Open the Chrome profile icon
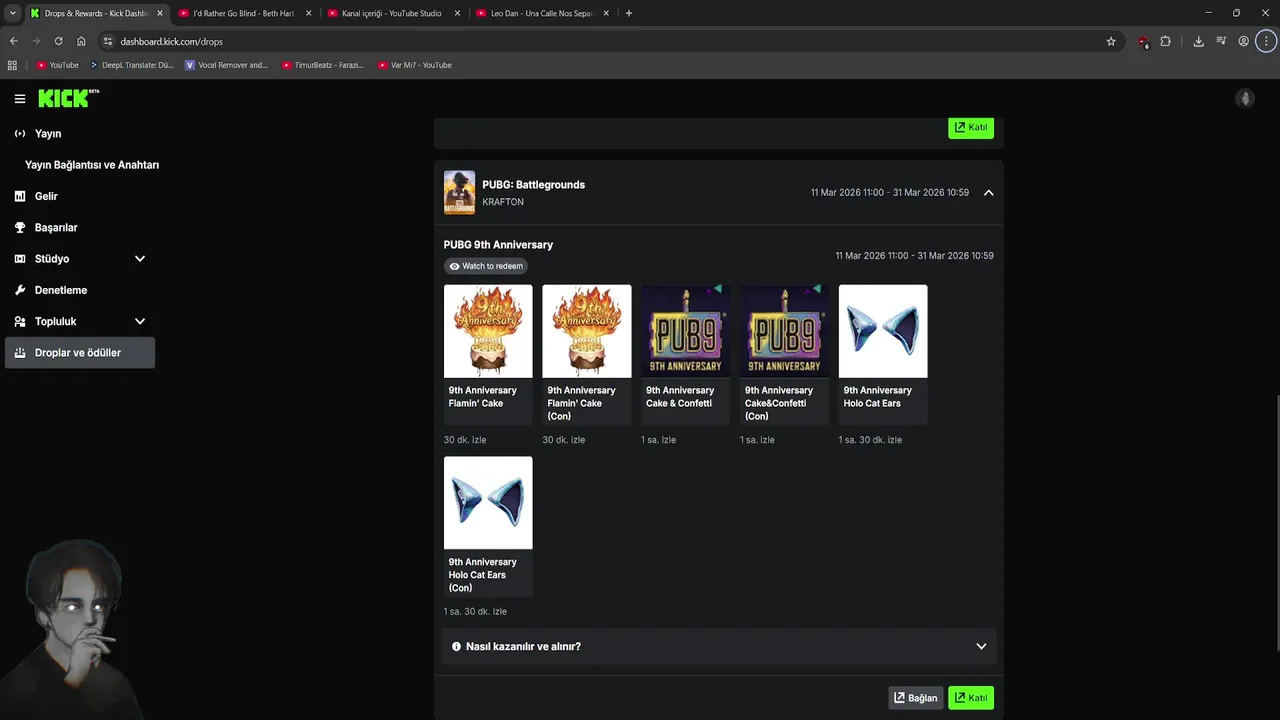Image resolution: width=1280 pixels, height=720 pixels. (x=1244, y=41)
